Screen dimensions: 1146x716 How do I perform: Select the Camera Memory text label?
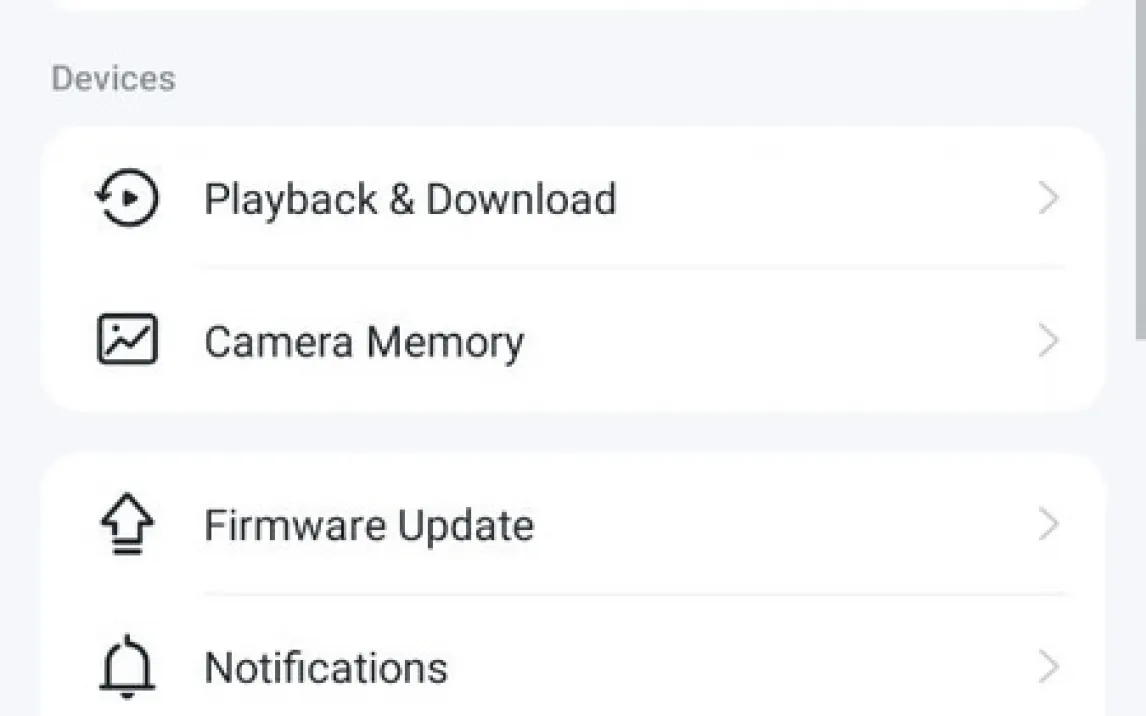[364, 342]
